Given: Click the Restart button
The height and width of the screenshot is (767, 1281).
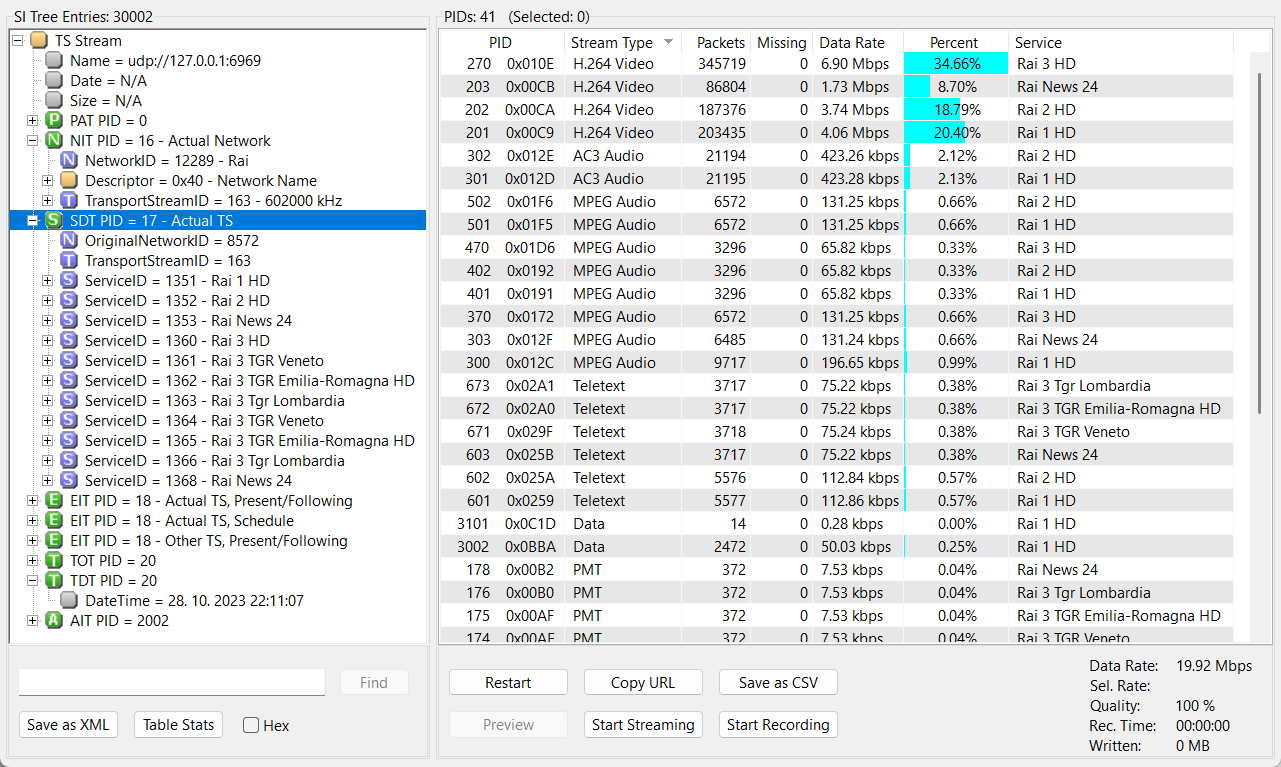Looking at the screenshot, I should [x=508, y=683].
